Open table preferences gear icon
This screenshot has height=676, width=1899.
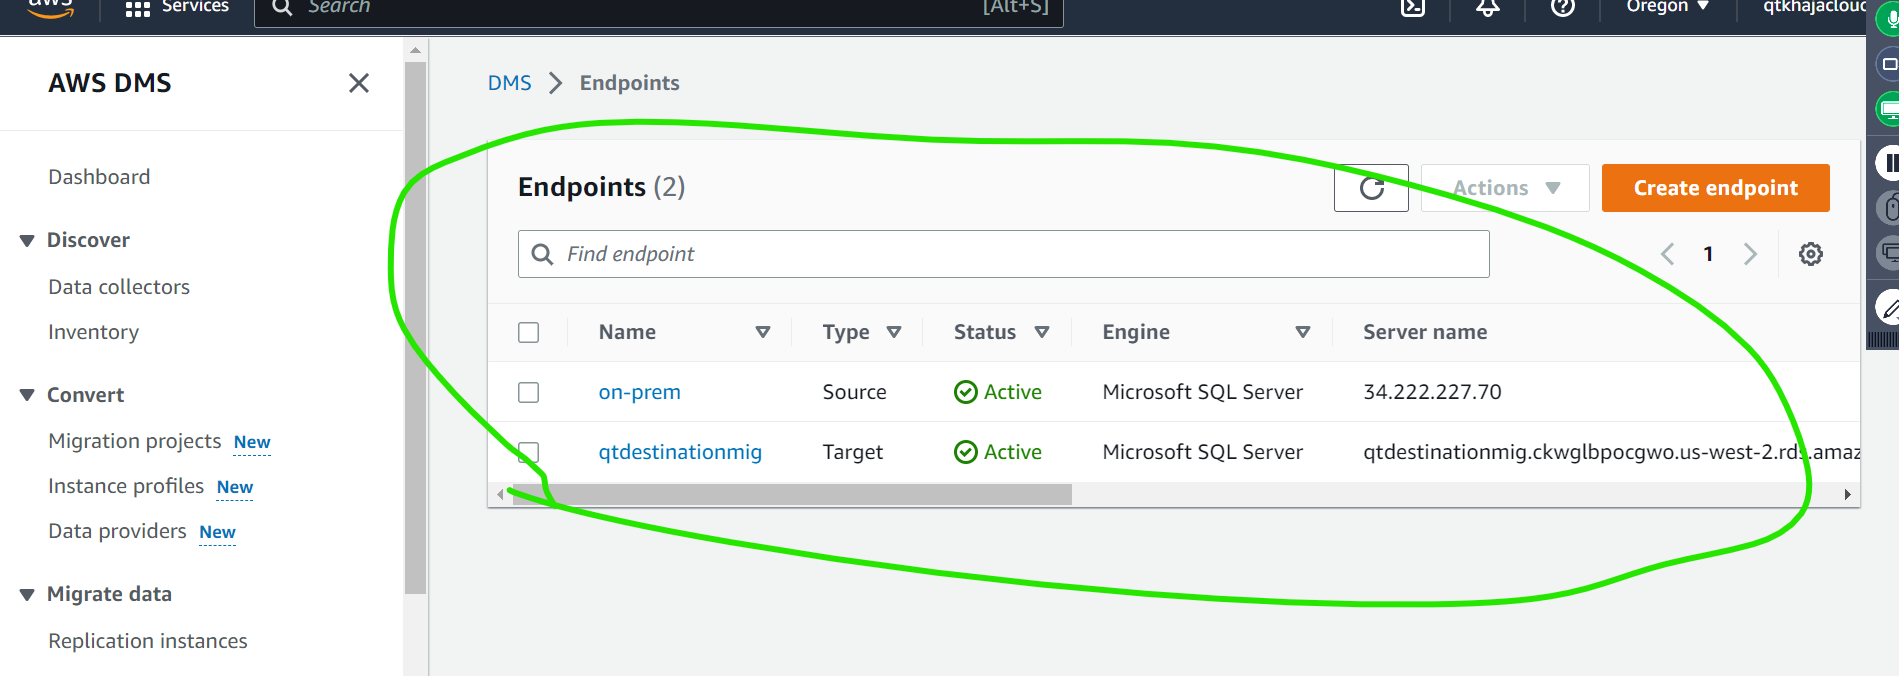(1810, 254)
